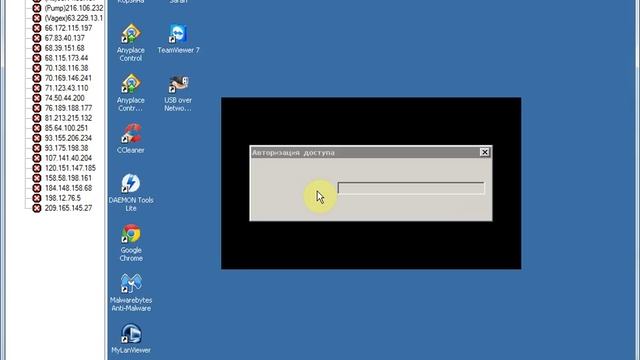Open the truncated Anyplace Contr... shortcut
Screen dimensions: 640x360
coord(131,93)
